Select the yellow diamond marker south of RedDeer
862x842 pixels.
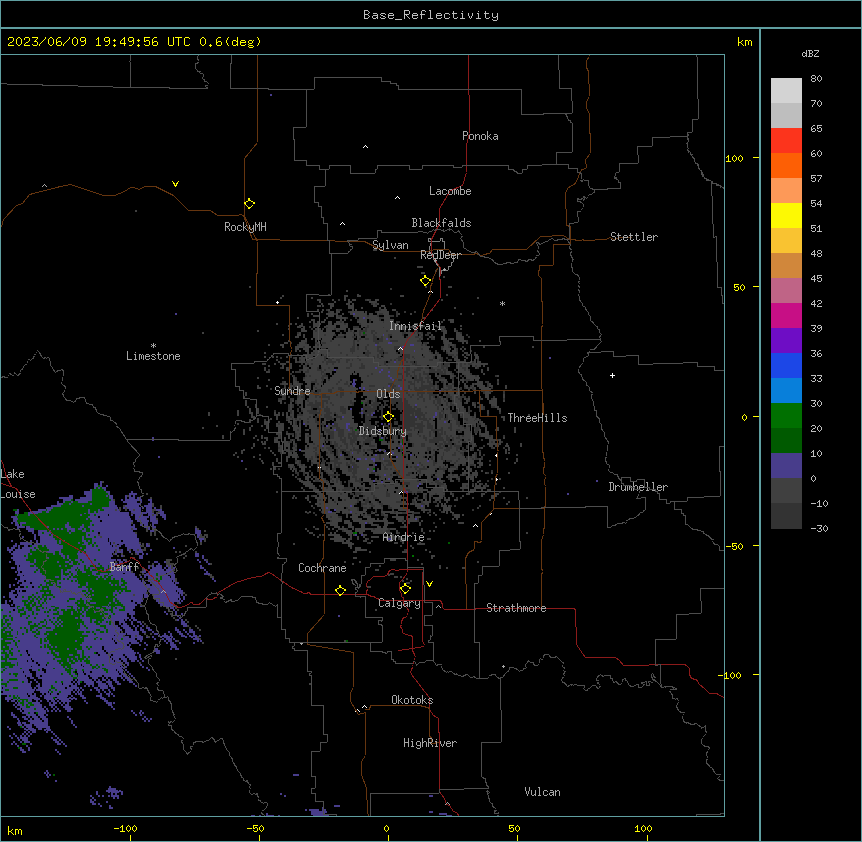coord(426,281)
